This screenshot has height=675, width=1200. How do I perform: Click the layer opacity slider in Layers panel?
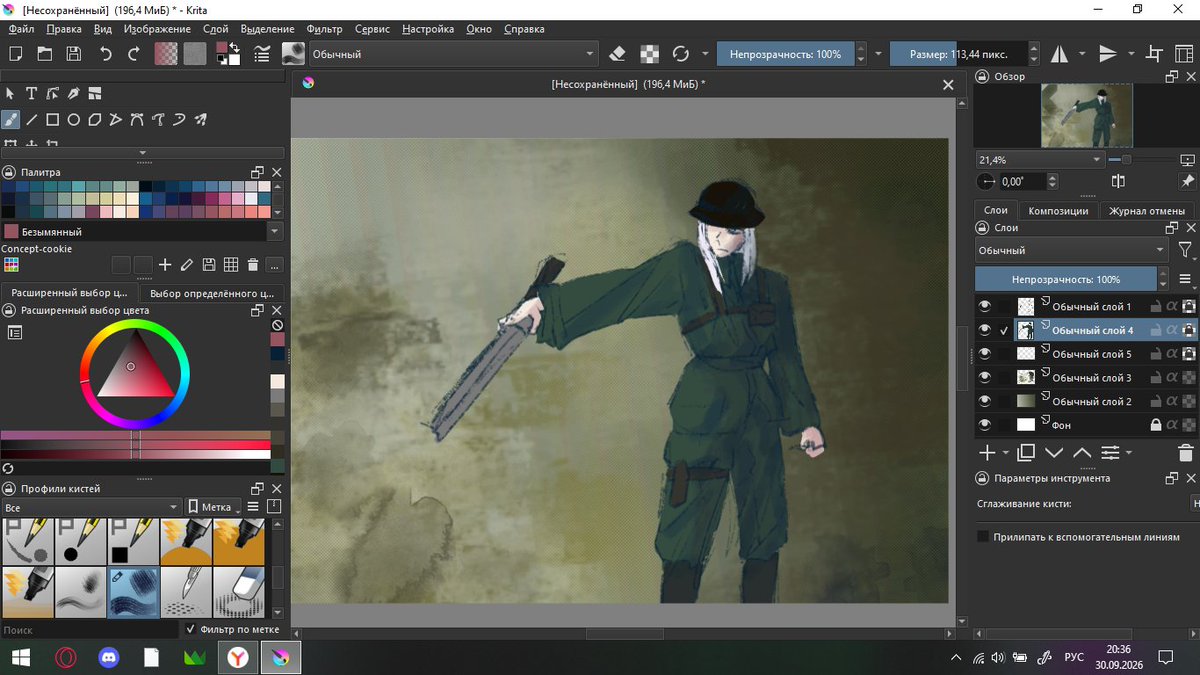1066,279
